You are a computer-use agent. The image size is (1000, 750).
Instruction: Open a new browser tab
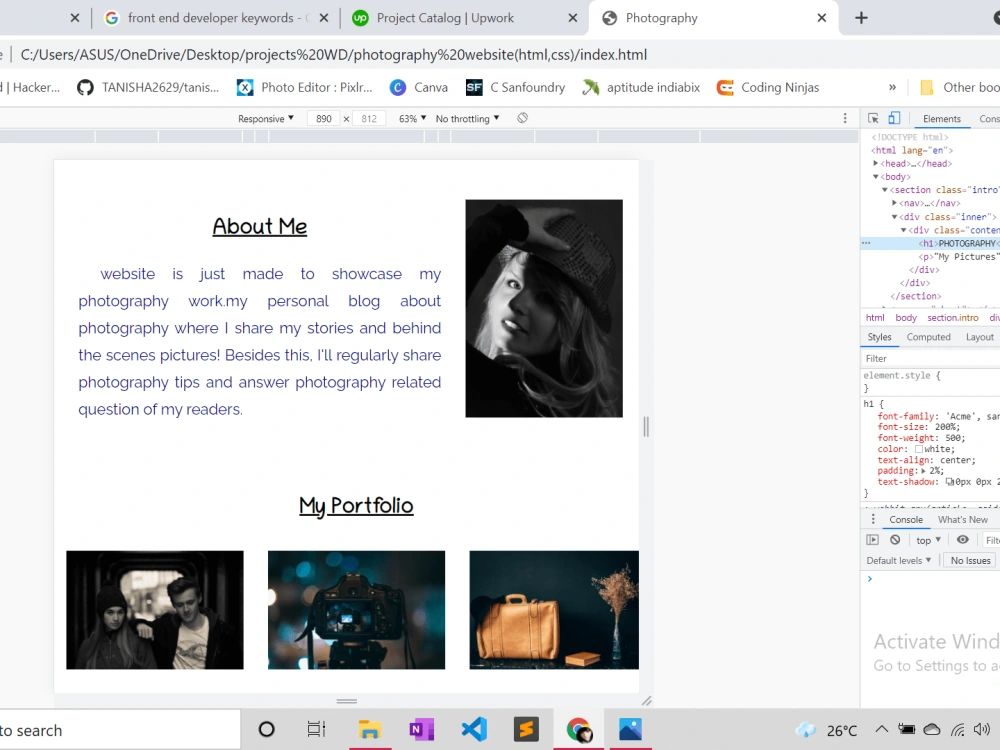click(861, 18)
